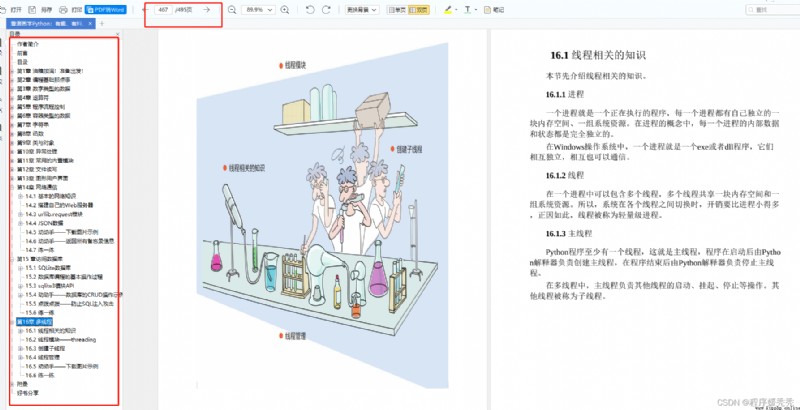Close the 目录 outline panel
800x410 pixels.
pos(118,34)
